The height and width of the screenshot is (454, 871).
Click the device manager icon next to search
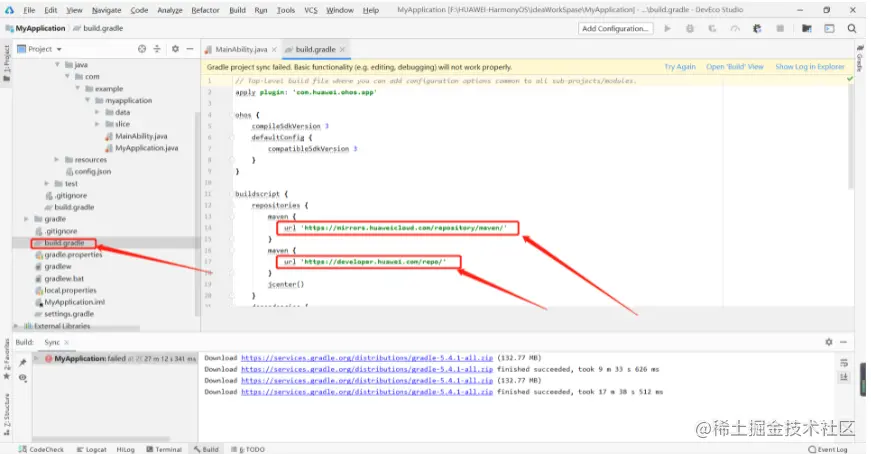coord(829,28)
